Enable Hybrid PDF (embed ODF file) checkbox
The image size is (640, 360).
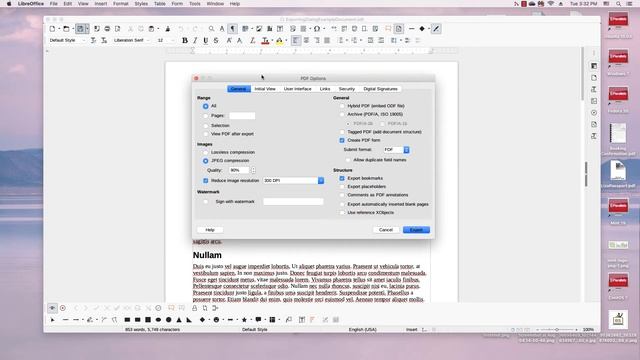(342, 106)
